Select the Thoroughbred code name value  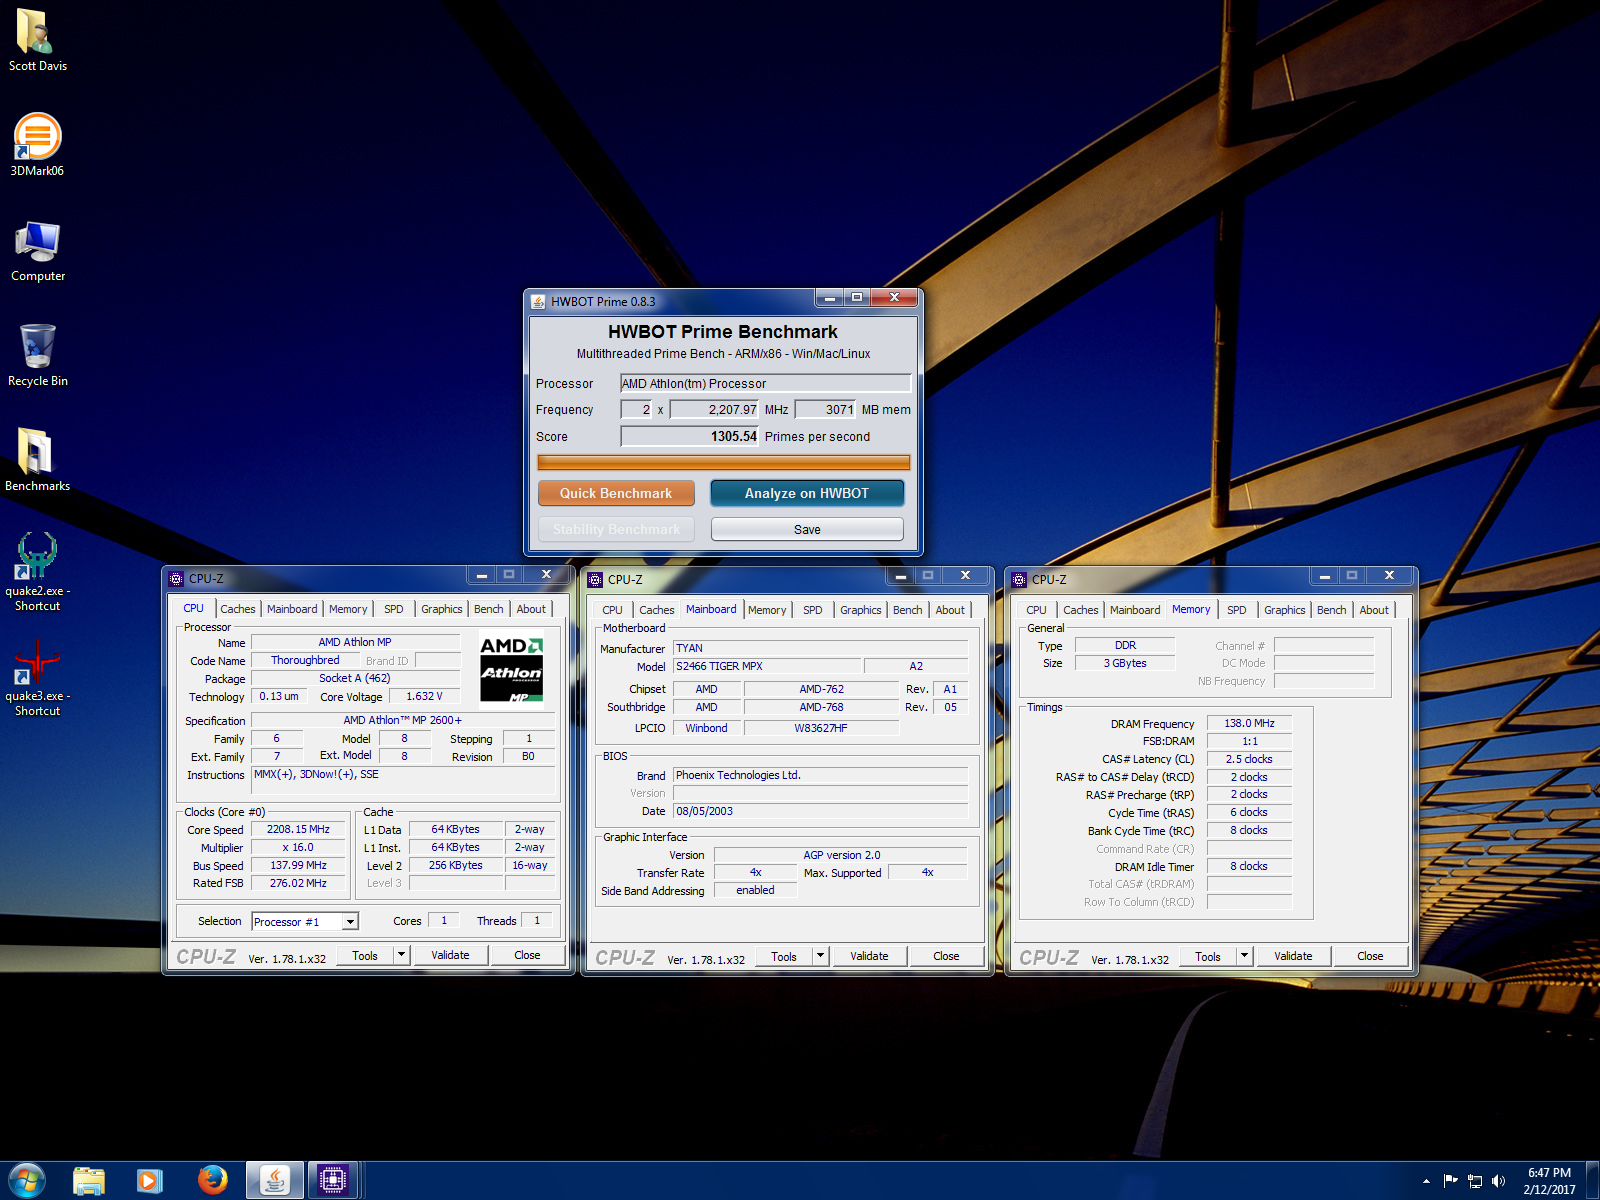point(305,660)
